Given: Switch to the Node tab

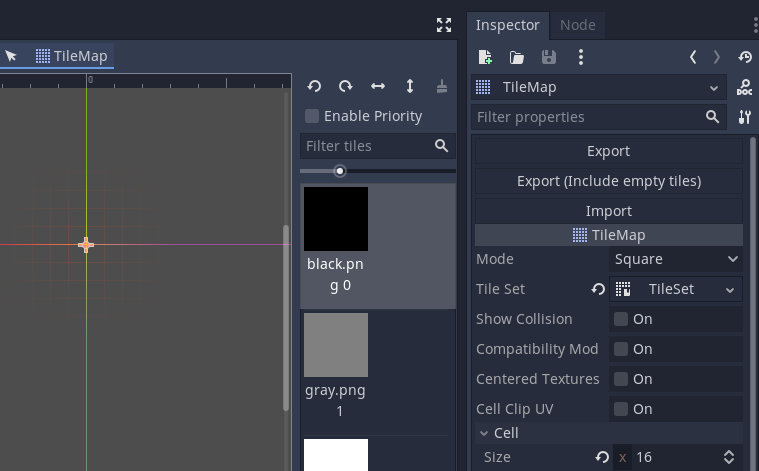Looking at the screenshot, I should click(x=577, y=25).
